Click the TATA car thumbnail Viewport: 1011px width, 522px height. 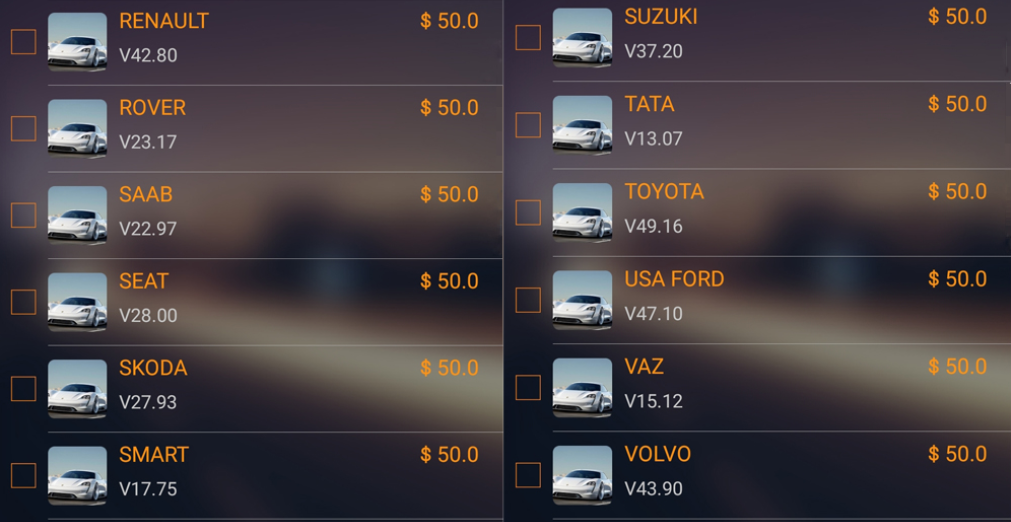point(582,125)
